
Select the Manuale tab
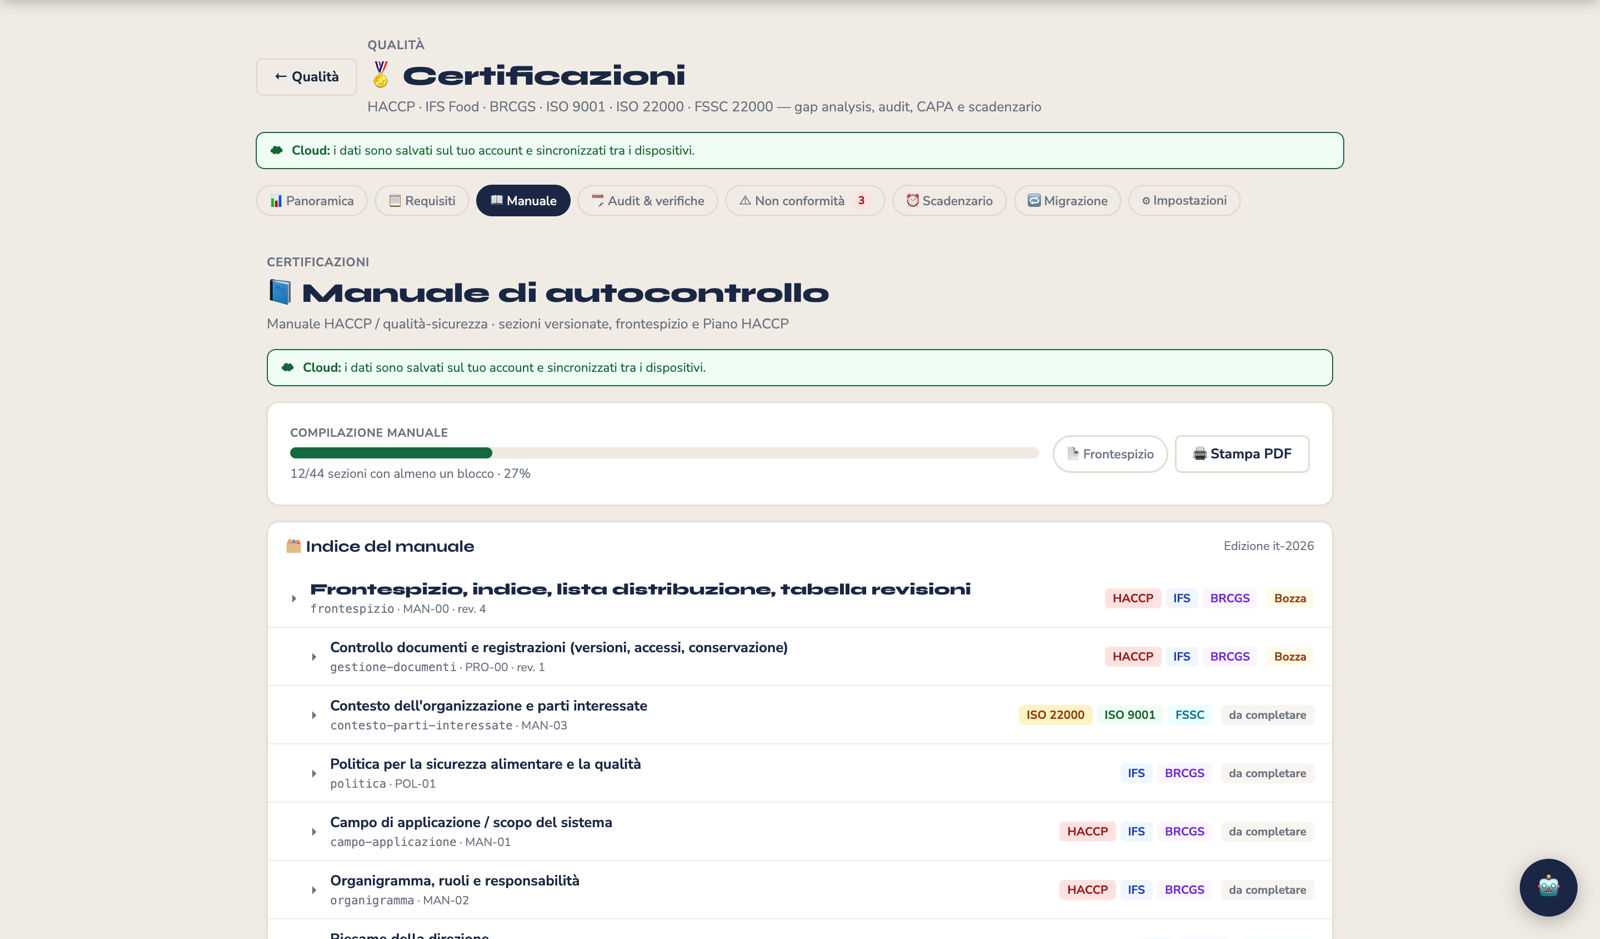click(x=523, y=201)
